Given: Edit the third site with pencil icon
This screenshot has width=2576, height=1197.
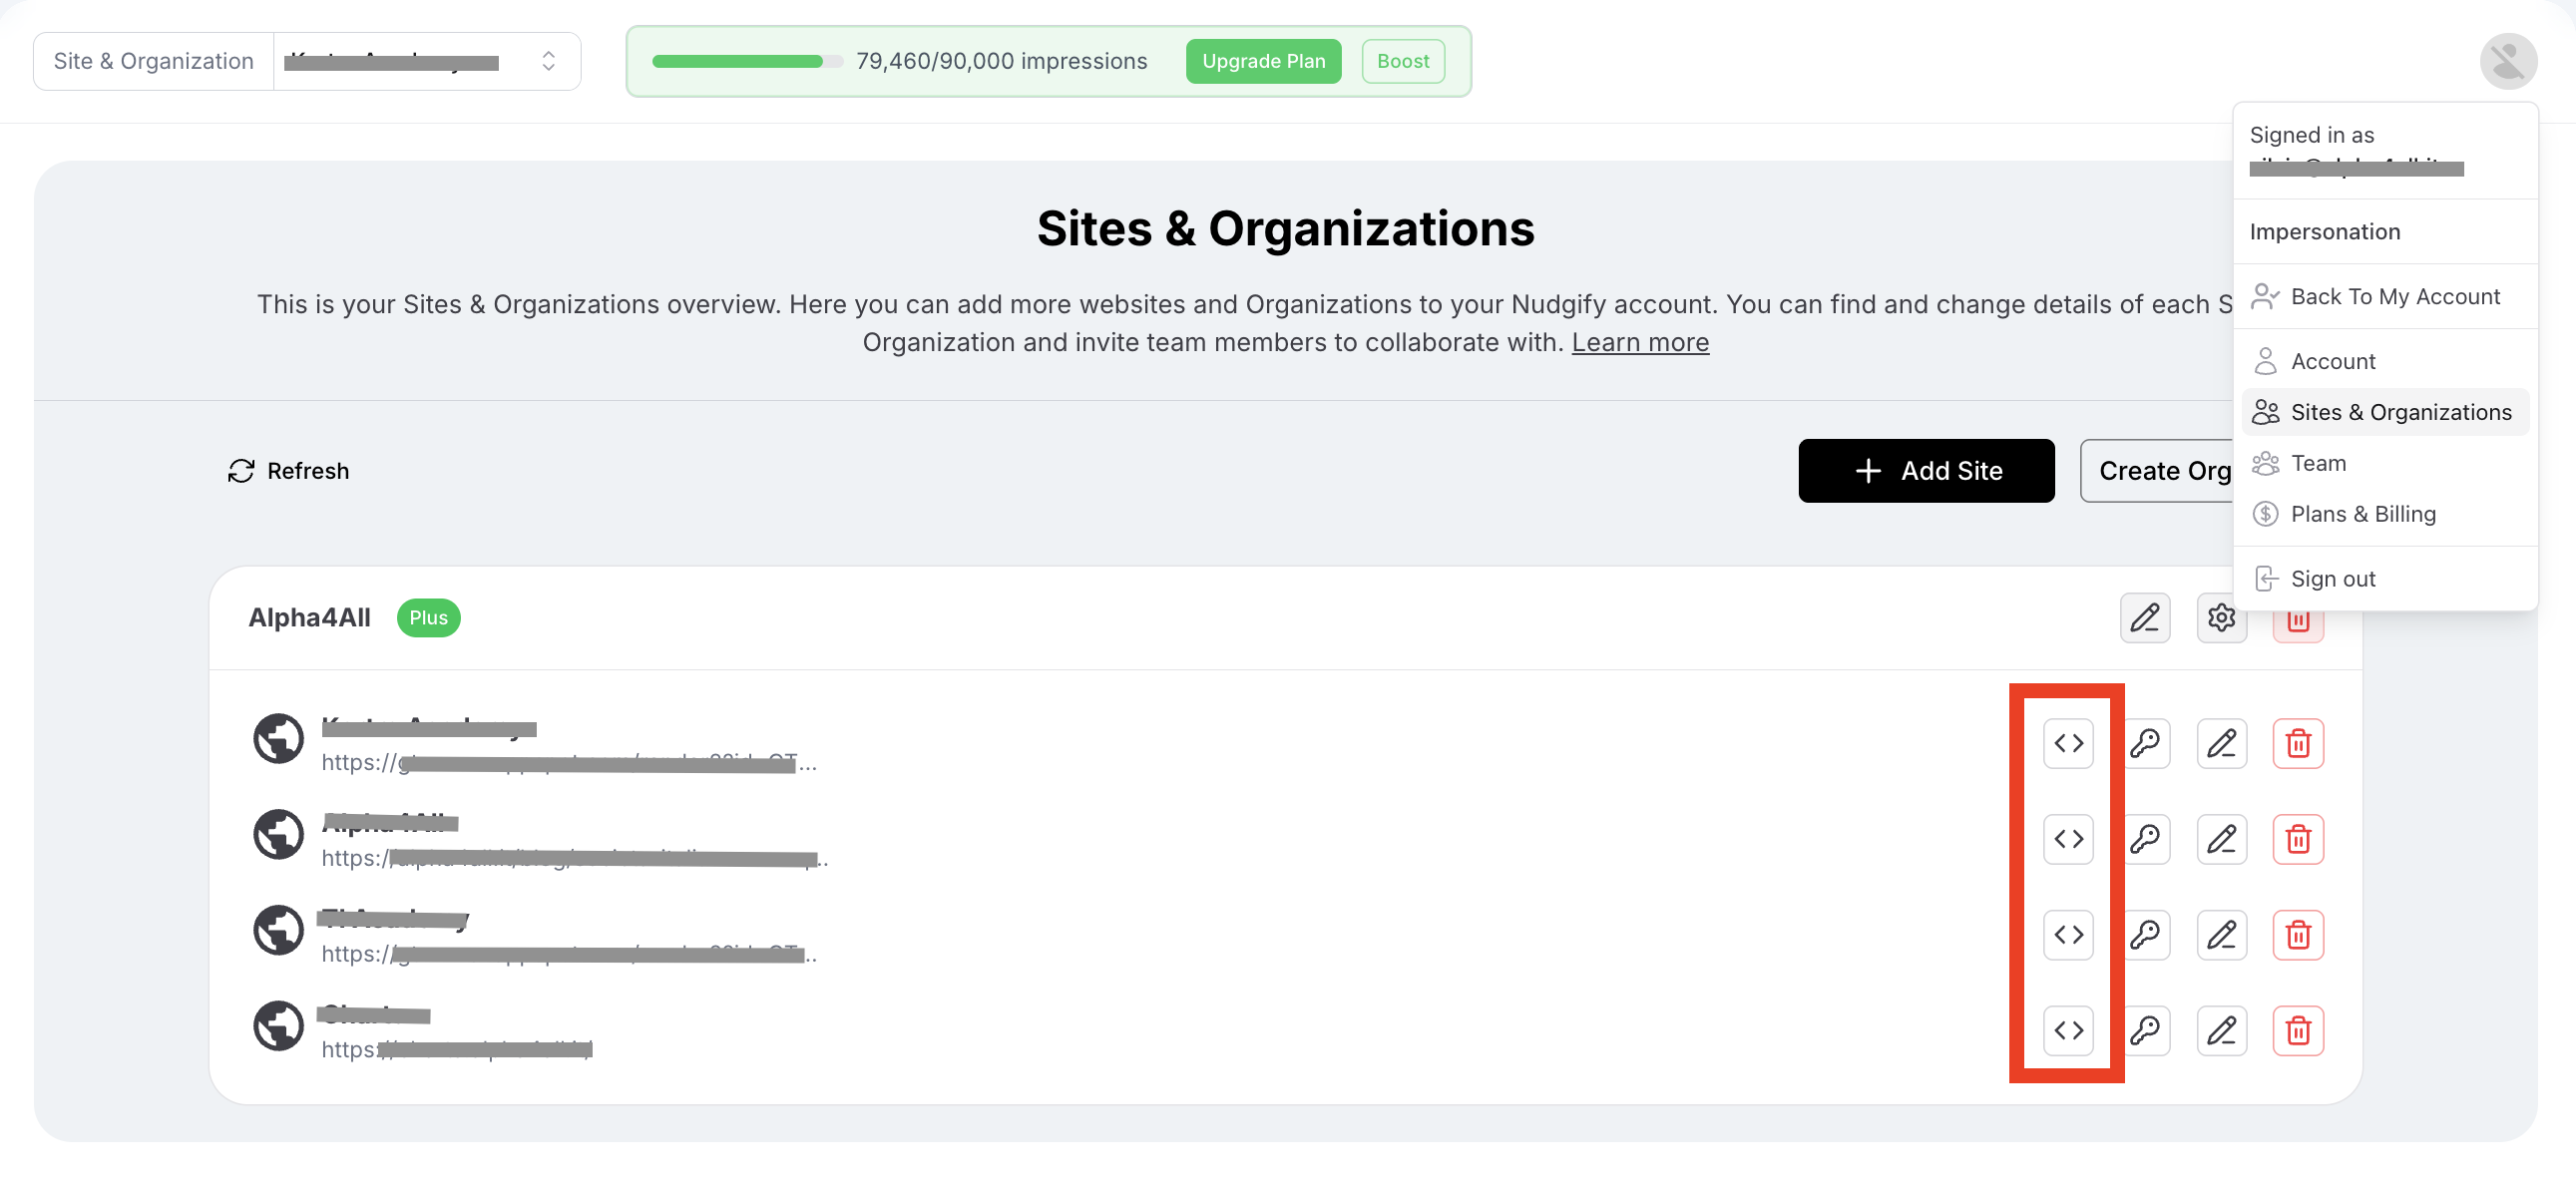Looking at the screenshot, I should pyautogui.click(x=2221, y=935).
